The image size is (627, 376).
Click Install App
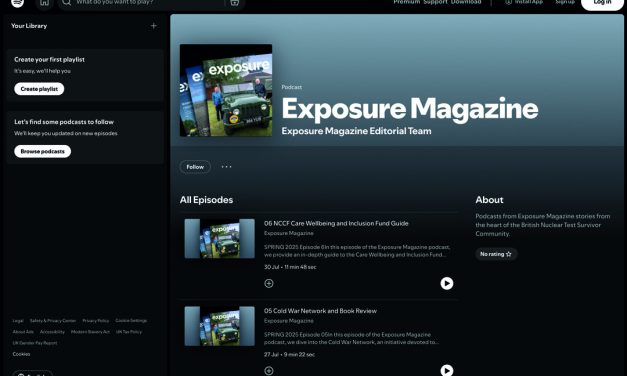point(524,2)
